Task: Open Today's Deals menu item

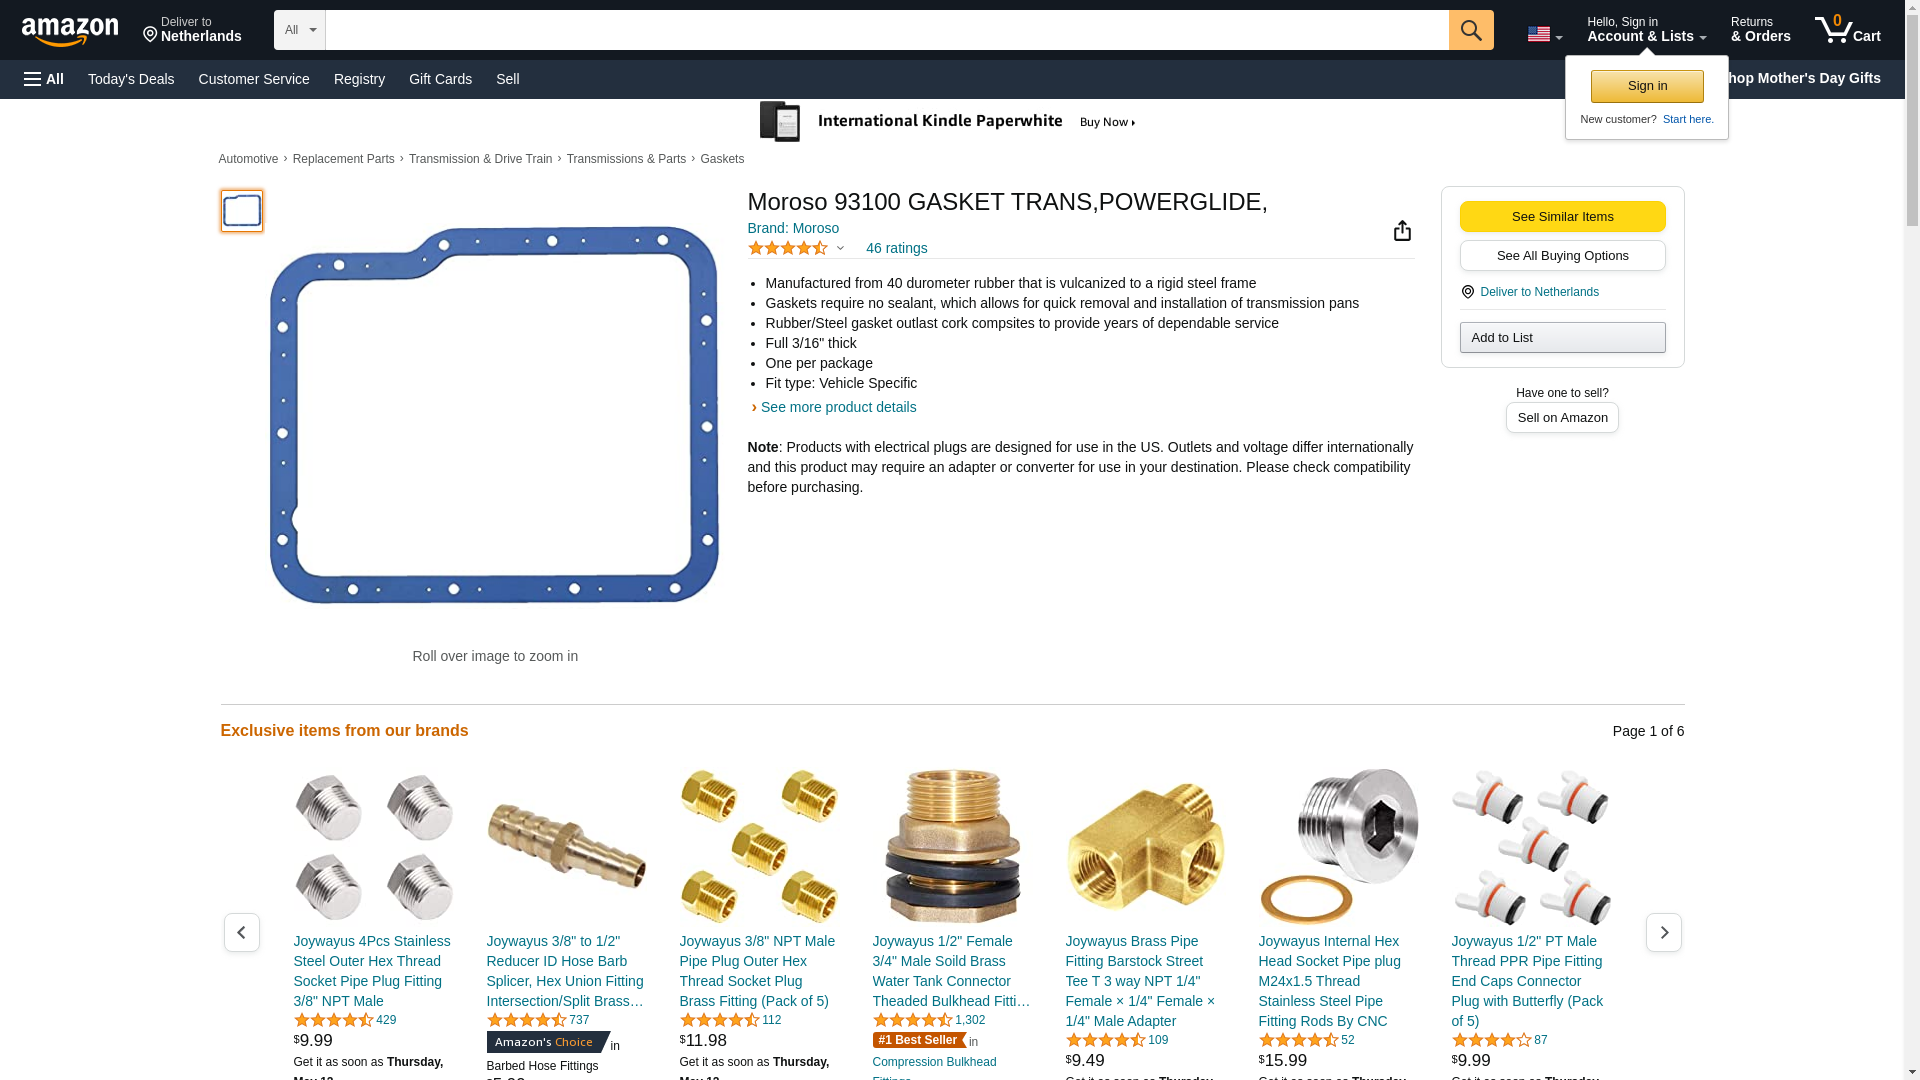Action: tap(131, 79)
